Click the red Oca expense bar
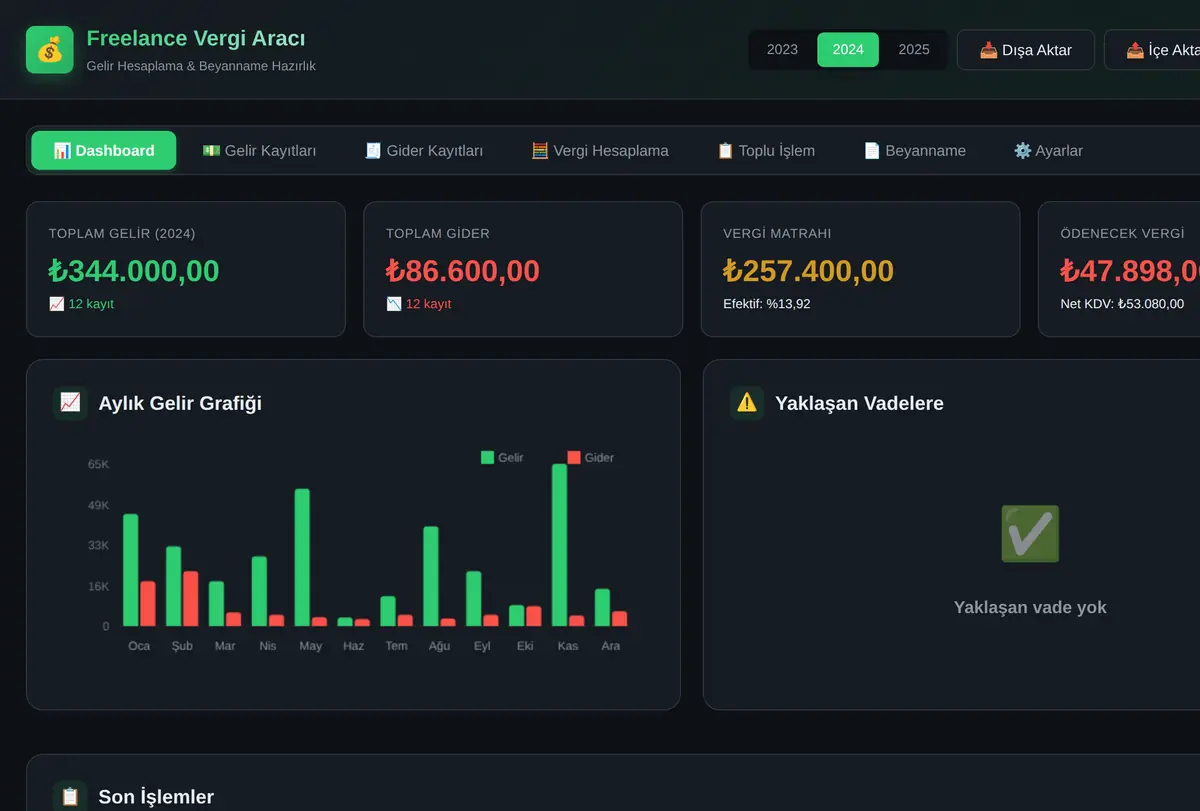The width and height of the screenshot is (1200, 811). point(148,604)
